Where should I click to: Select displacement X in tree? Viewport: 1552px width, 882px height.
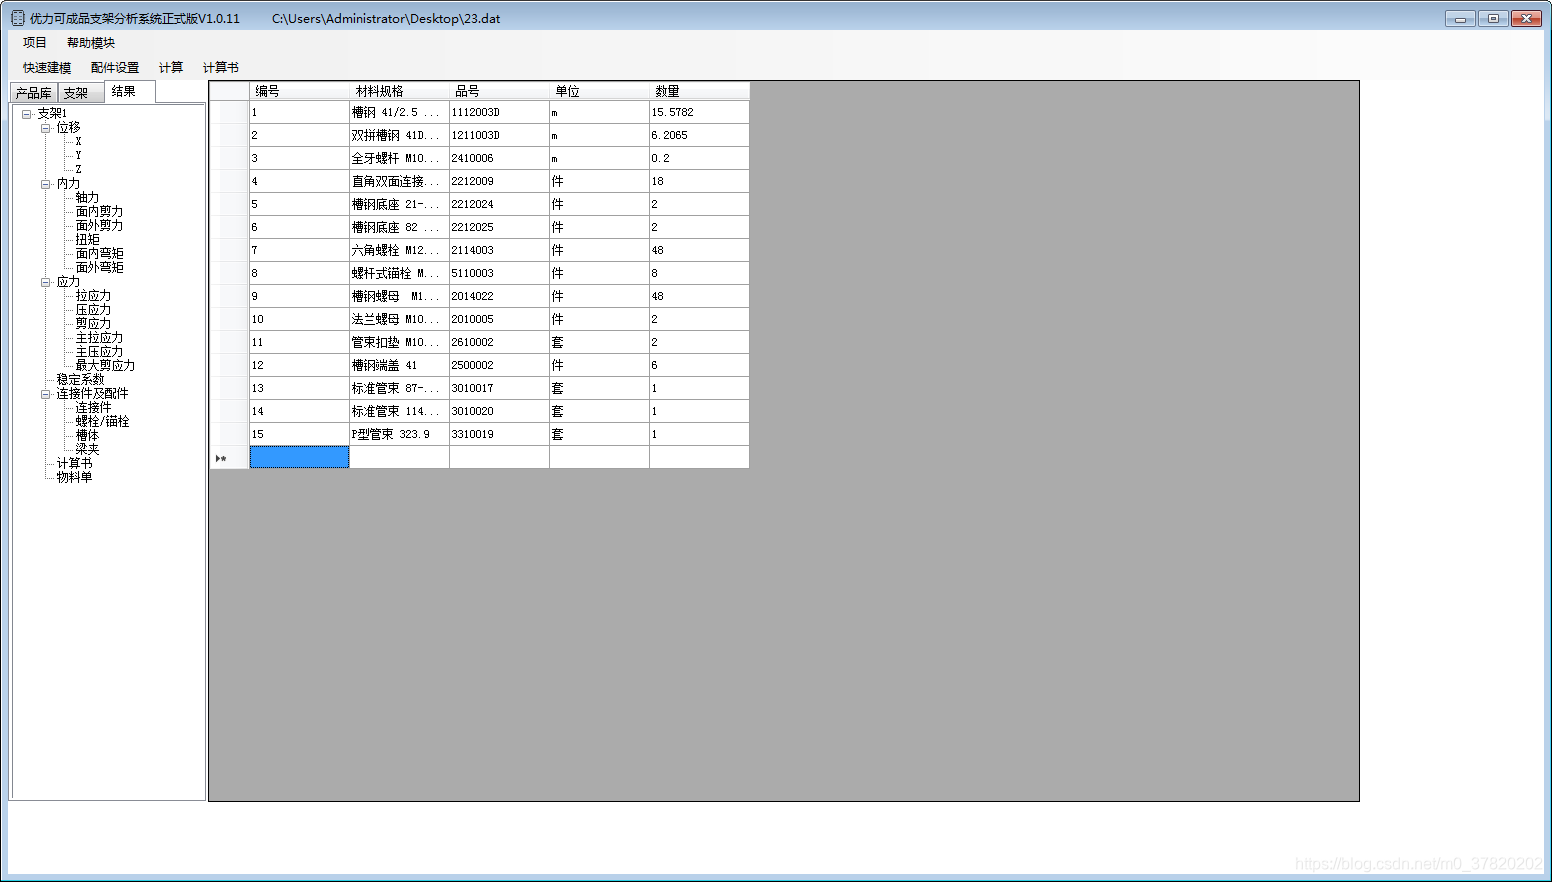[78, 142]
